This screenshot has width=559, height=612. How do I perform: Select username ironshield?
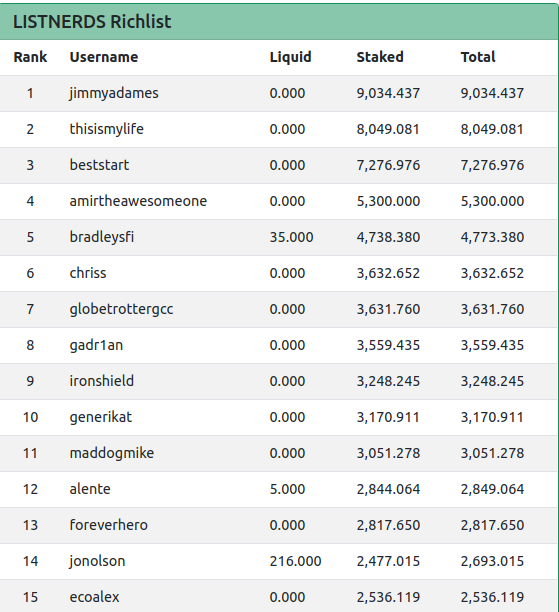[x=101, y=381]
